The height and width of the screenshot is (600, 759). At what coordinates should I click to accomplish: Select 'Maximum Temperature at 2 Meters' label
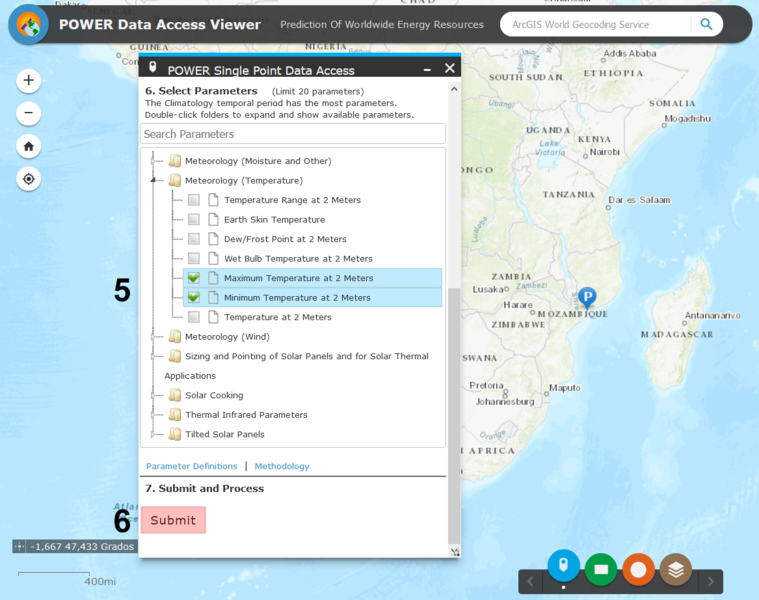[299, 278]
